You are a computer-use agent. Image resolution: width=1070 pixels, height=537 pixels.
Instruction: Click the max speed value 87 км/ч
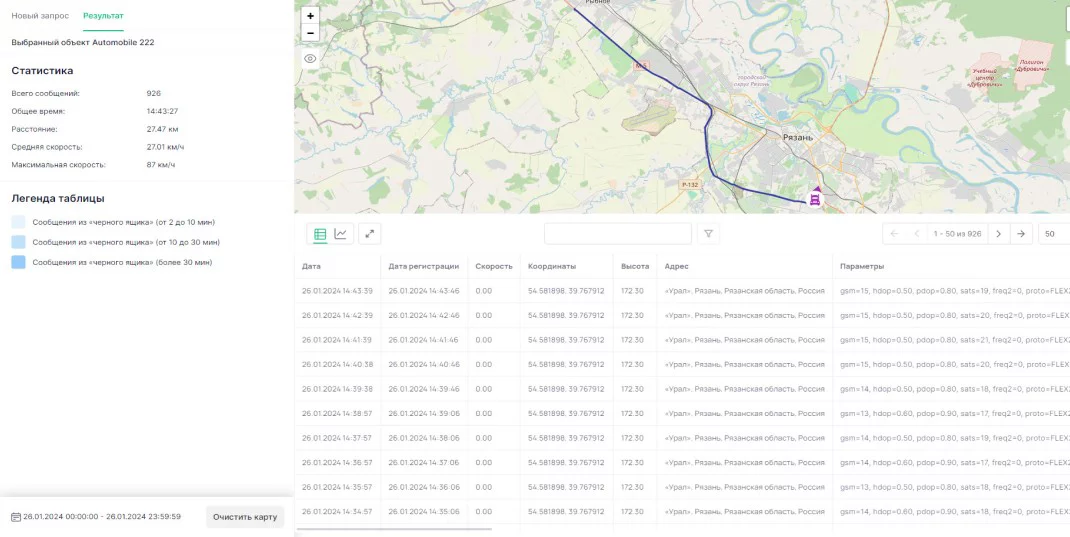(160, 164)
